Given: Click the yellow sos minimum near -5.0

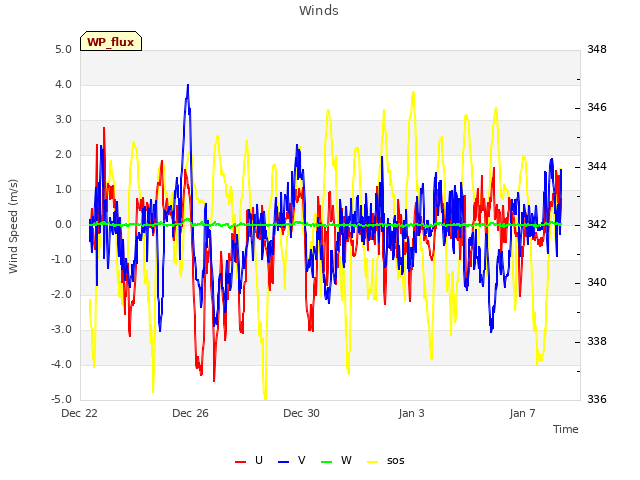Looking at the screenshot, I should (x=265, y=398).
